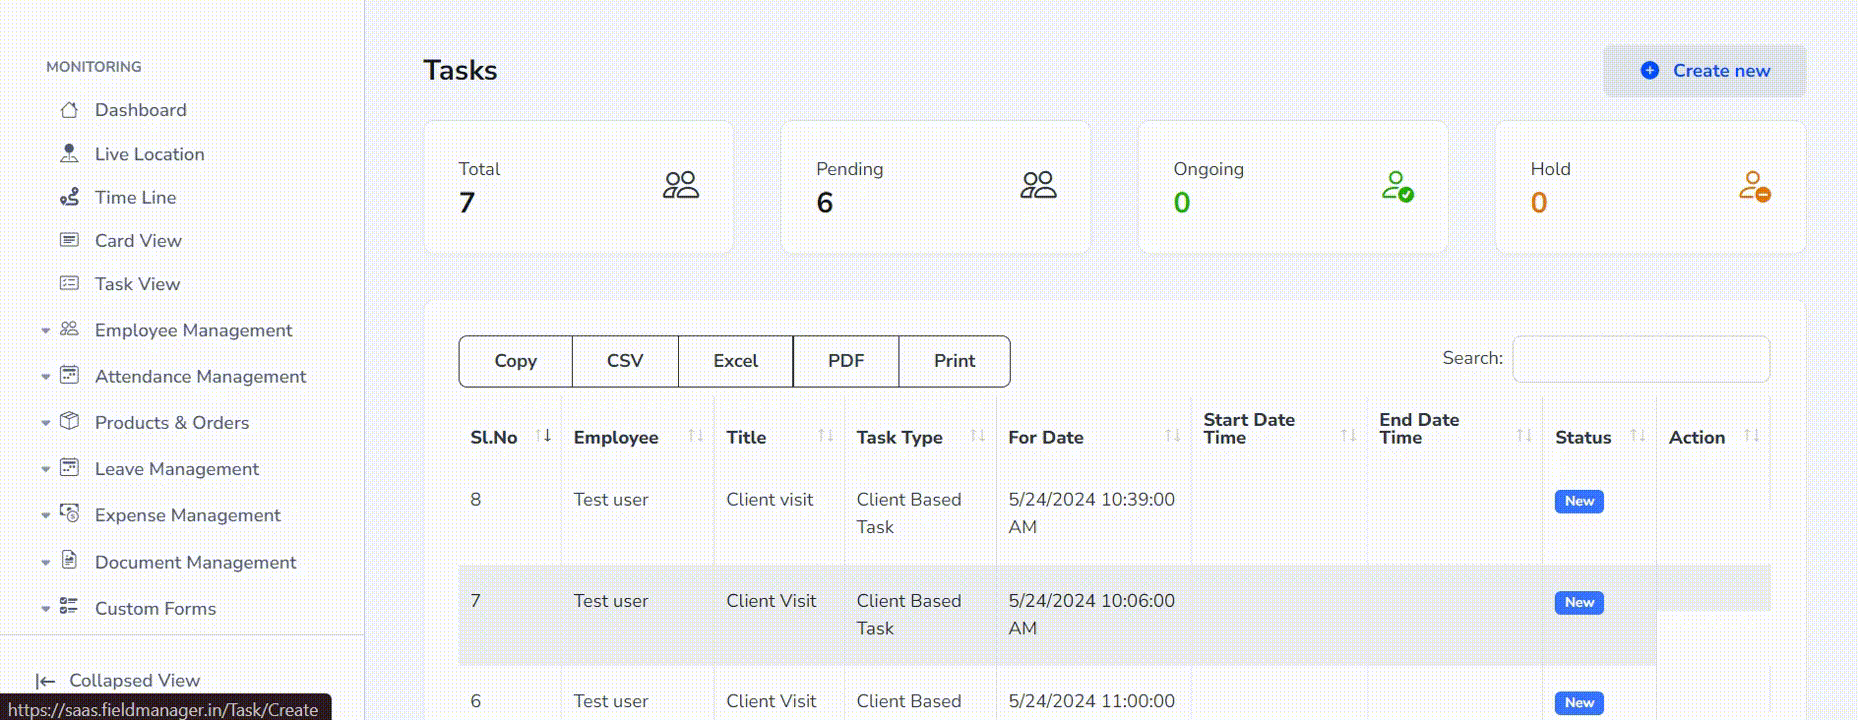
Task: Sort table by Start Date Time arrows
Action: tap(1348, 435)
